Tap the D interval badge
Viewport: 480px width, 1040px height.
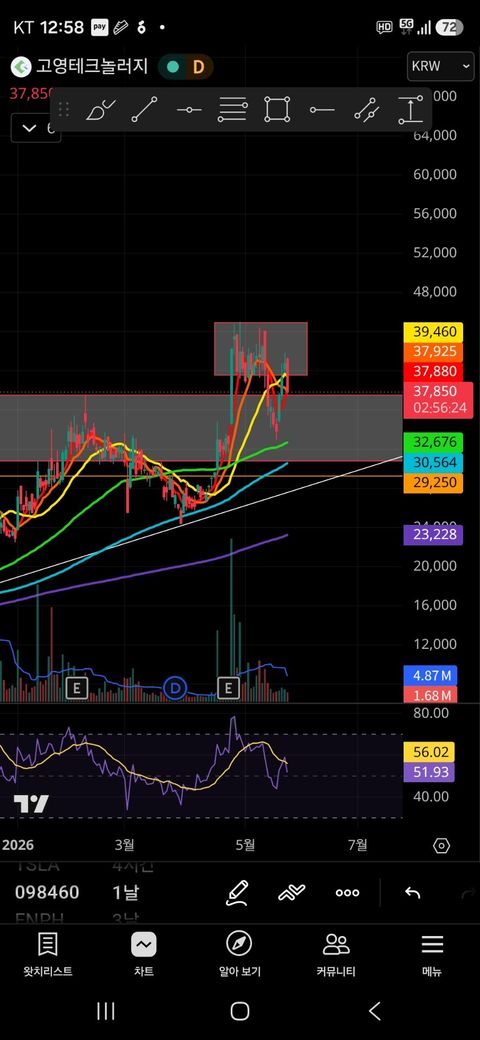198,66
